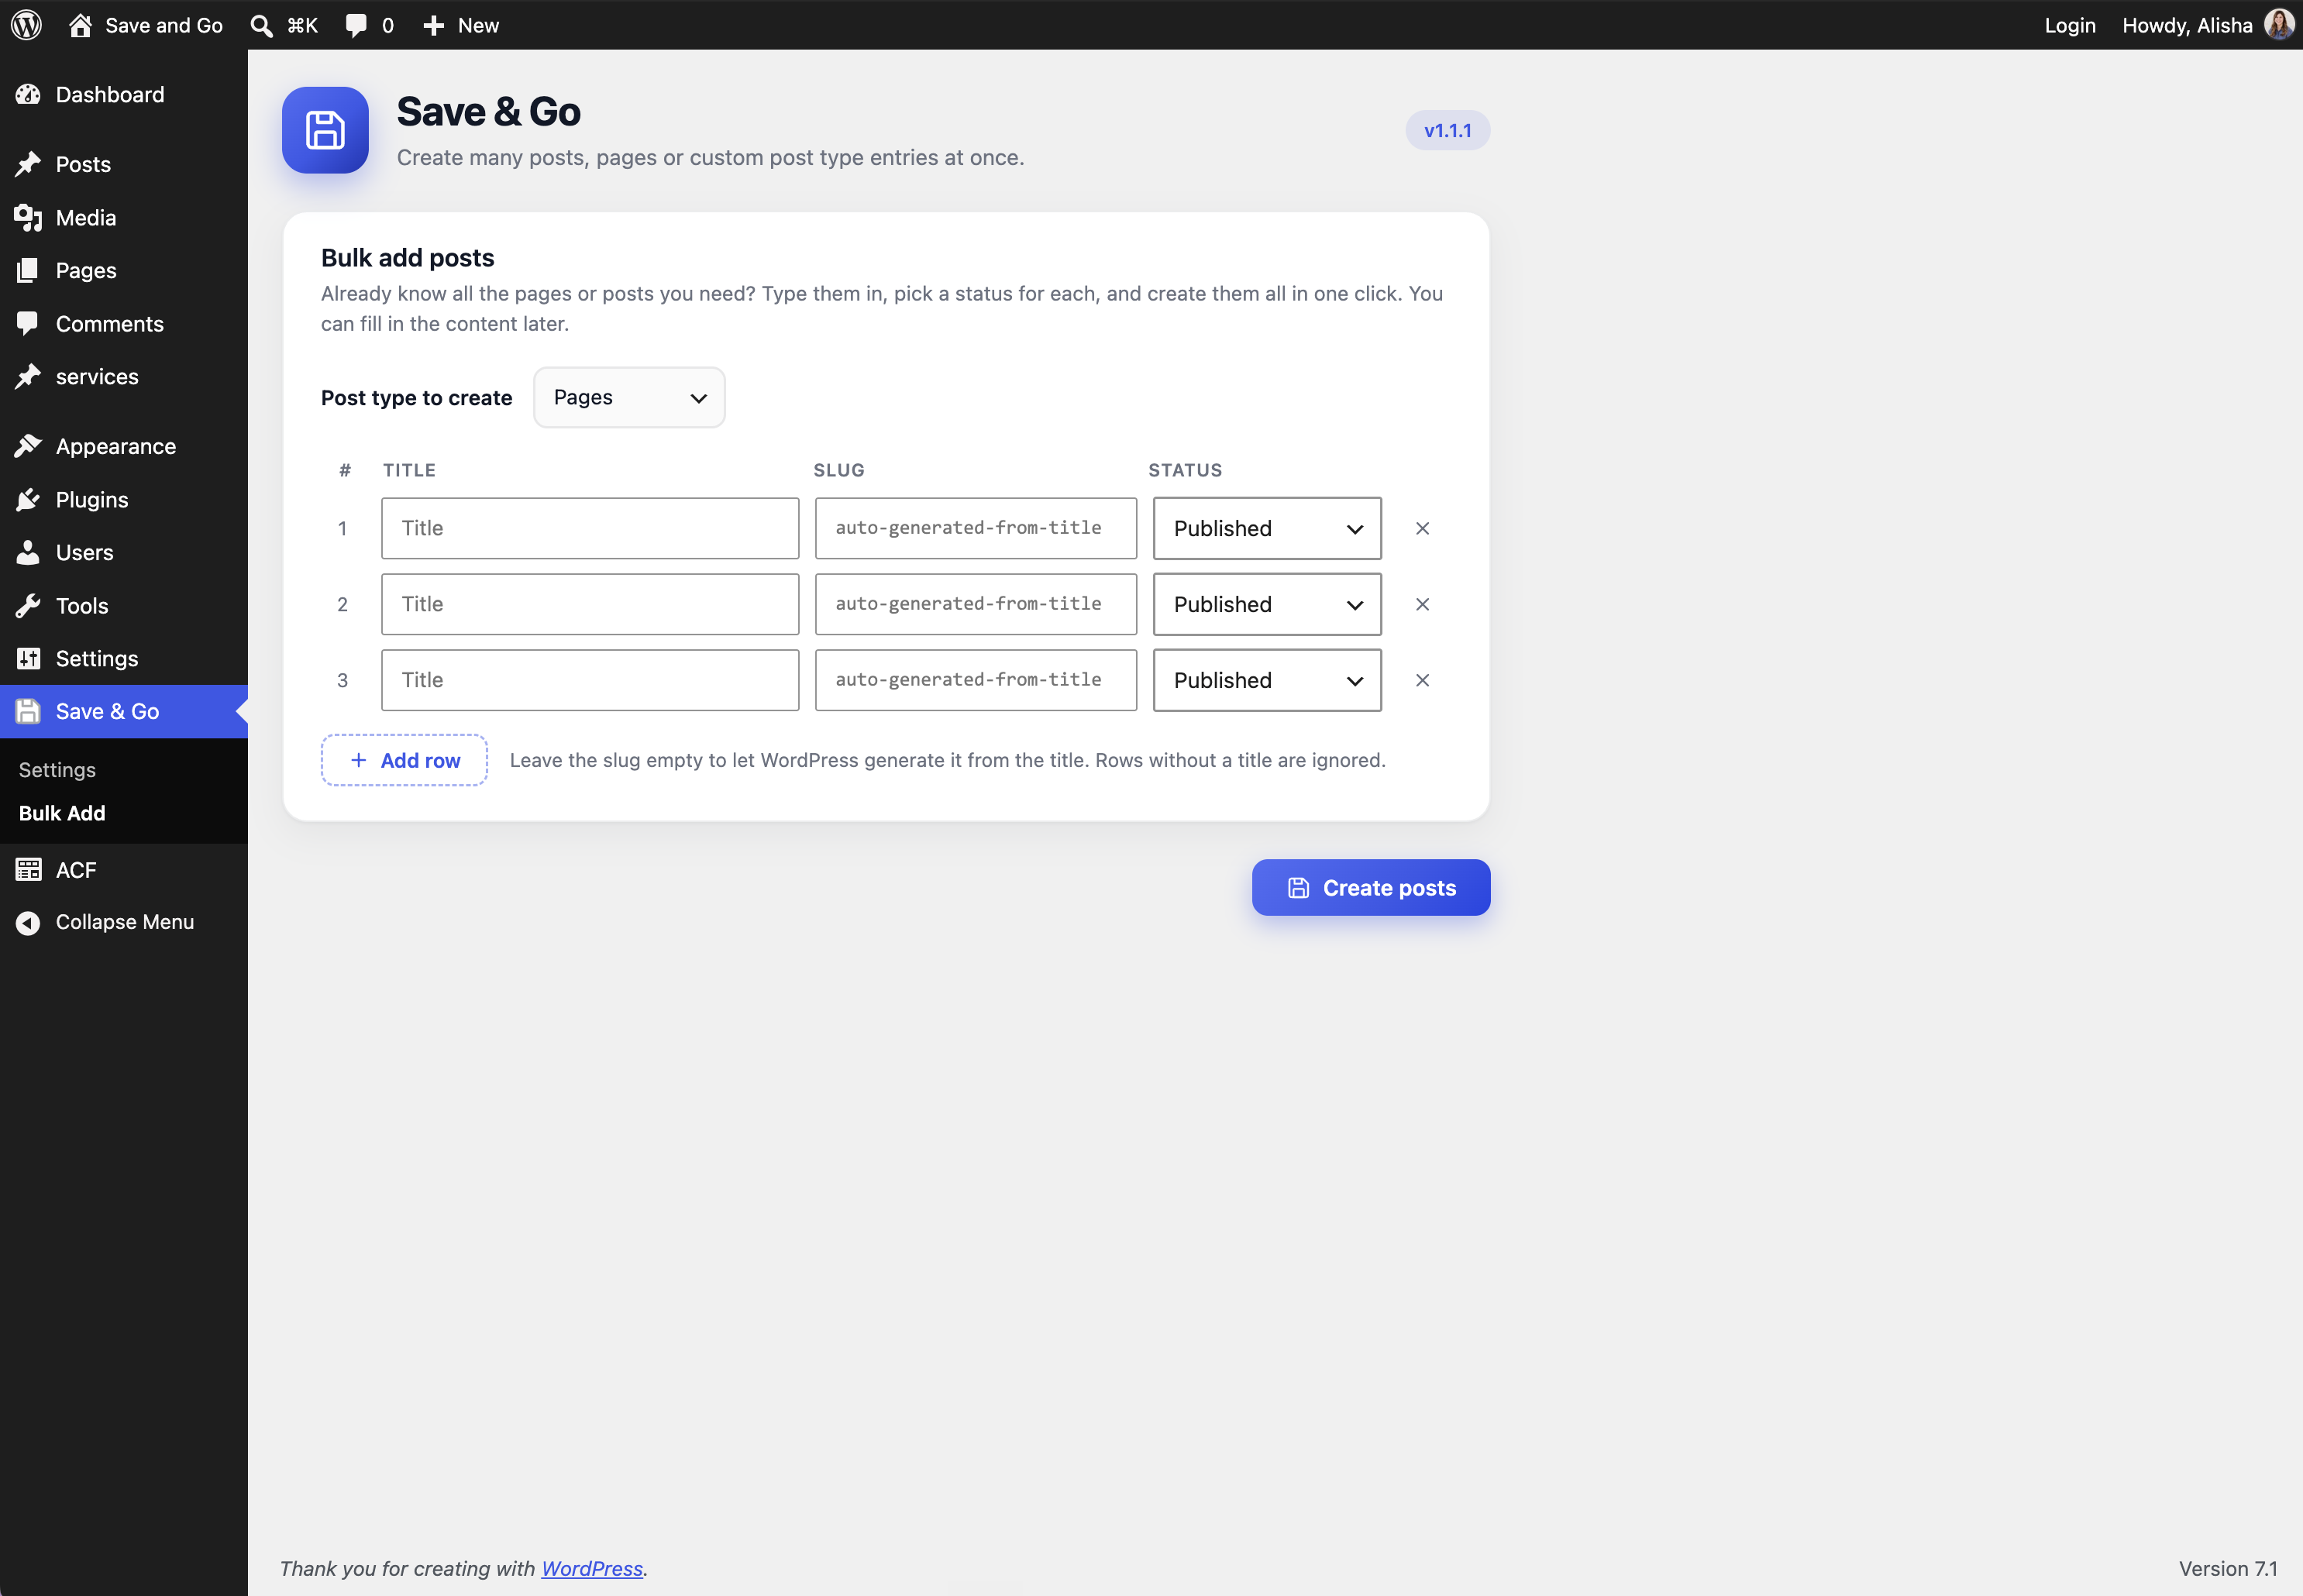Open the Status dropdown for row 2
The image size is (2303, 1596).
coord(1267,604)
